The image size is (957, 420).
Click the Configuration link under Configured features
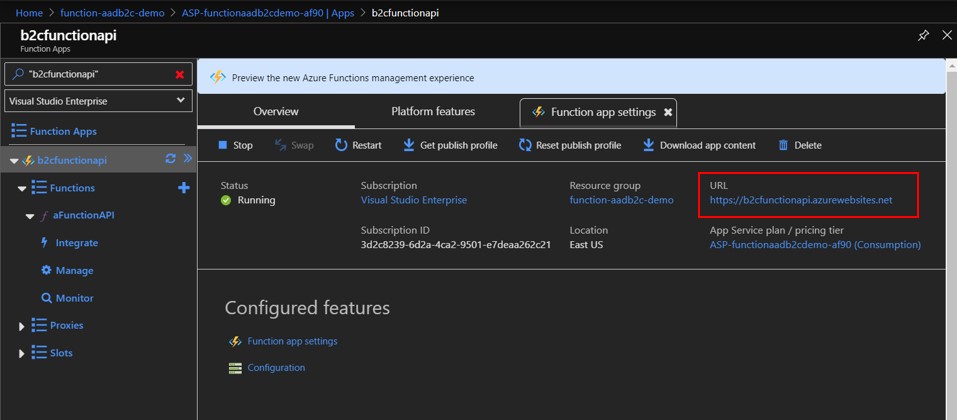pos(276,368)
